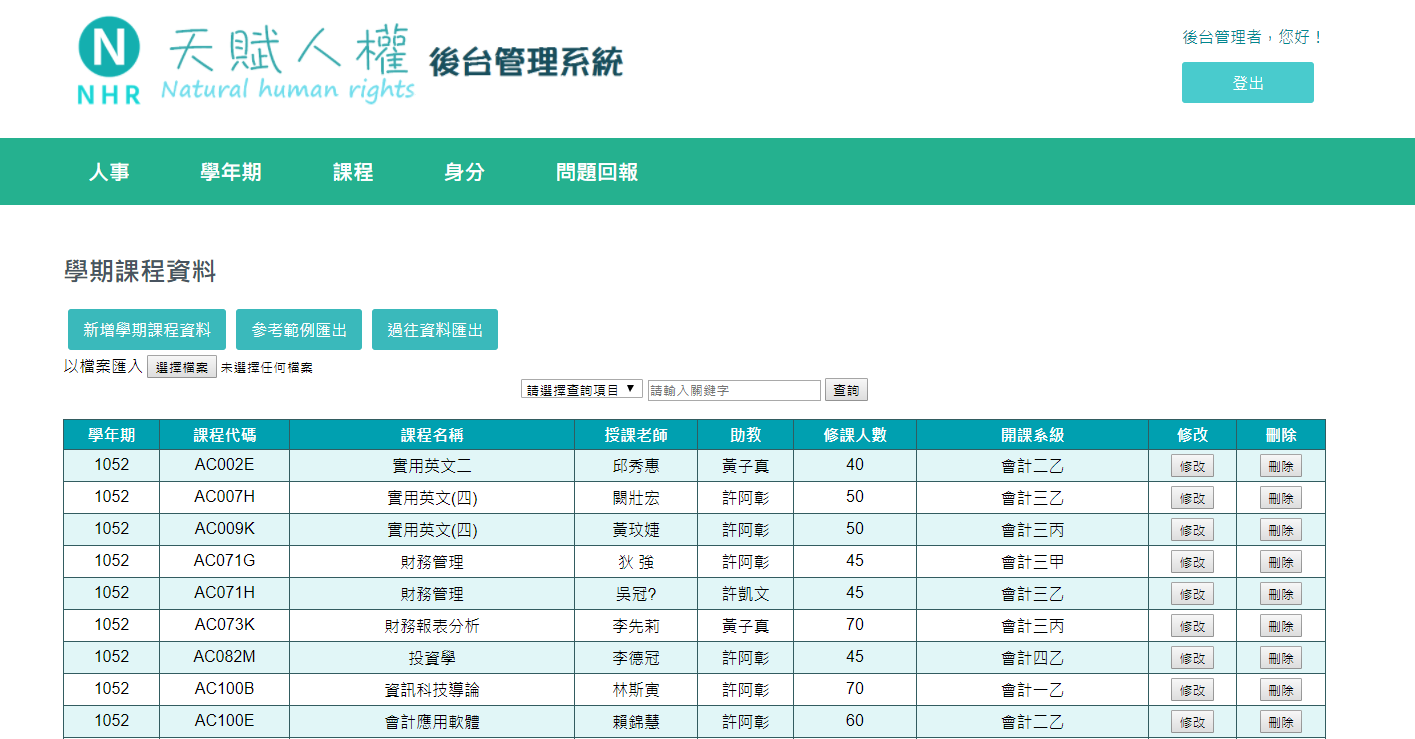Click 修改 for course AC071G
This screenshot has width=1415, height=739.
pos(1192,562)
